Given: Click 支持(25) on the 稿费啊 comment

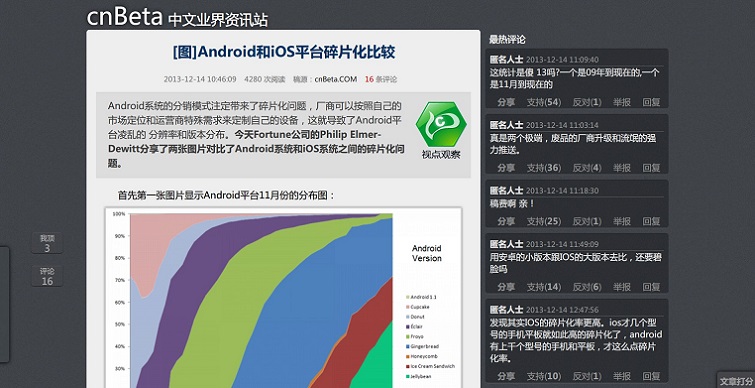Looking at the screenshot, I should coord(544,221).
